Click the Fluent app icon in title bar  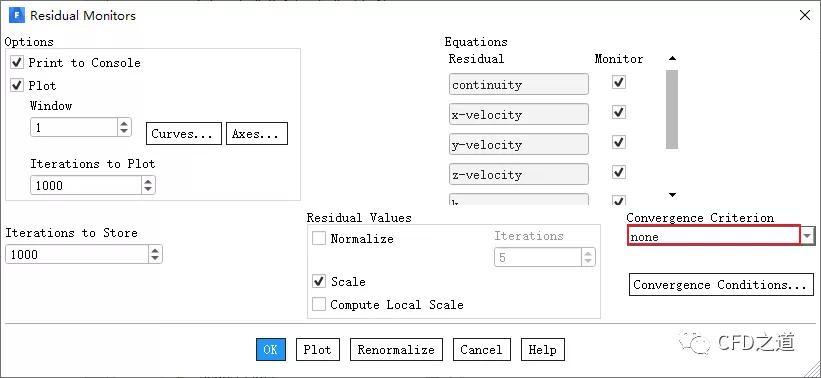[x=17, y=15]
